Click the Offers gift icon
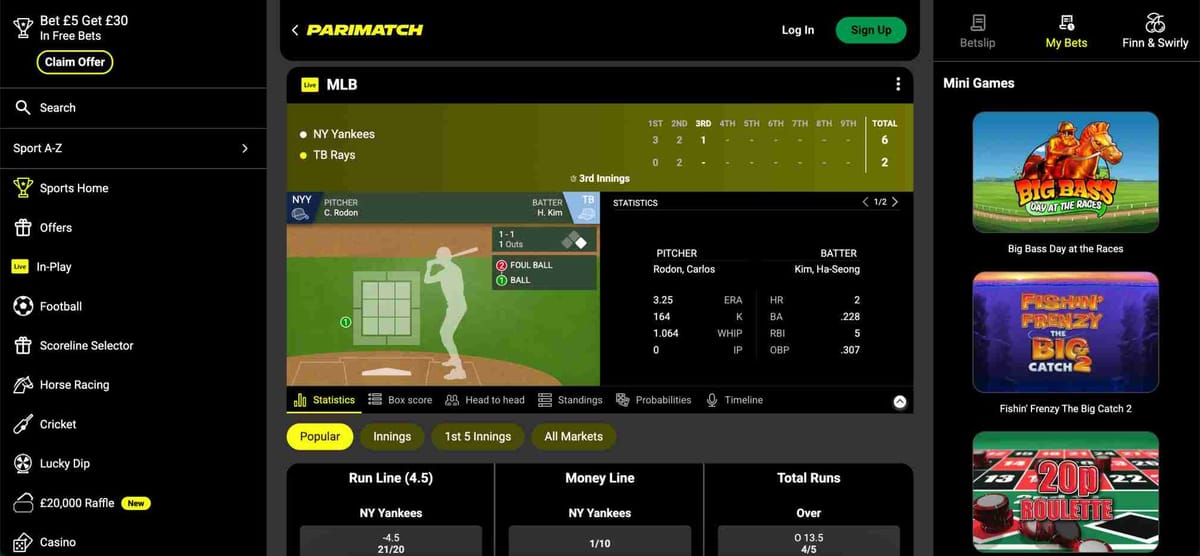The image size is (1200, 556). [23, 227]
